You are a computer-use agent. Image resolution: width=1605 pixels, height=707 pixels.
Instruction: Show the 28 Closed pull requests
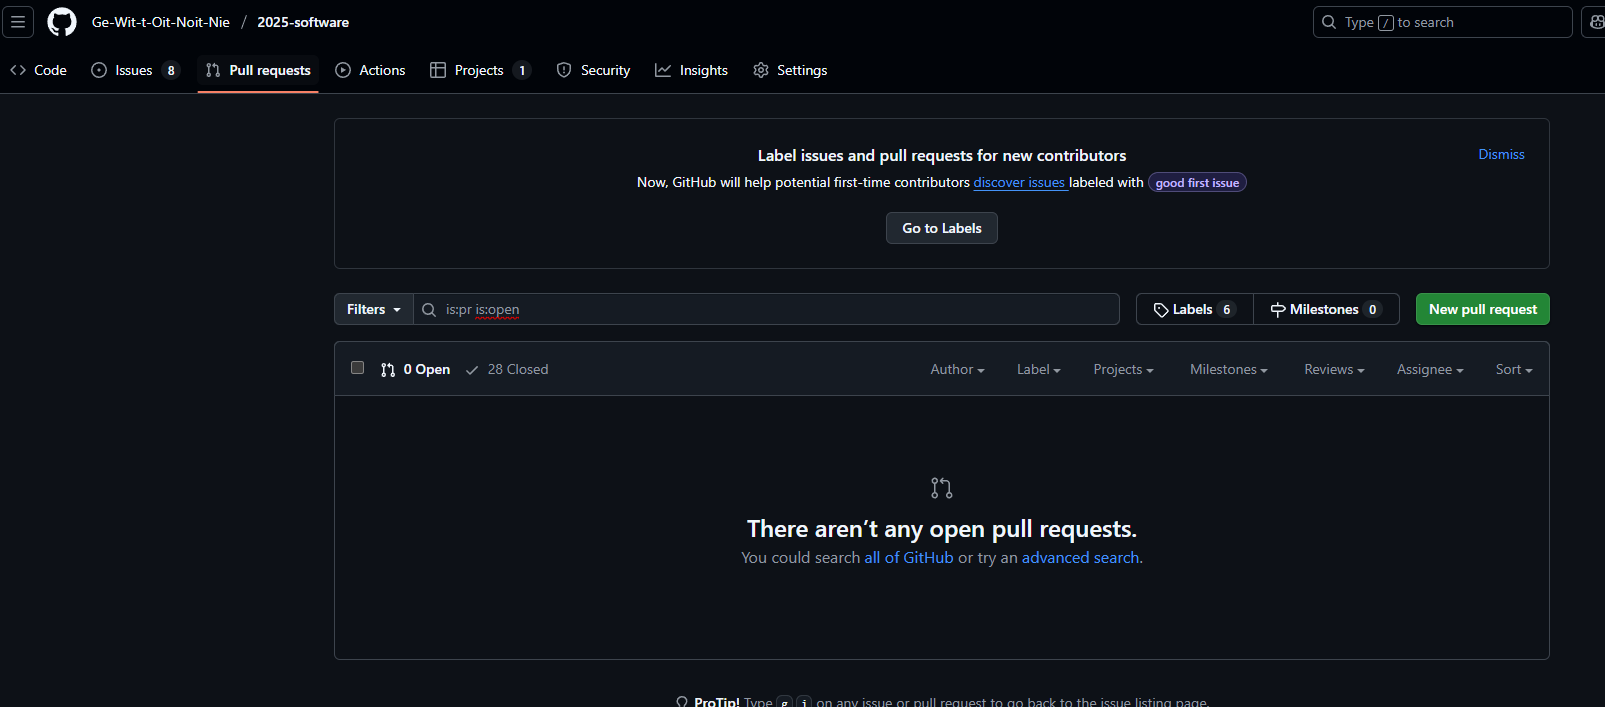(507, 369)
